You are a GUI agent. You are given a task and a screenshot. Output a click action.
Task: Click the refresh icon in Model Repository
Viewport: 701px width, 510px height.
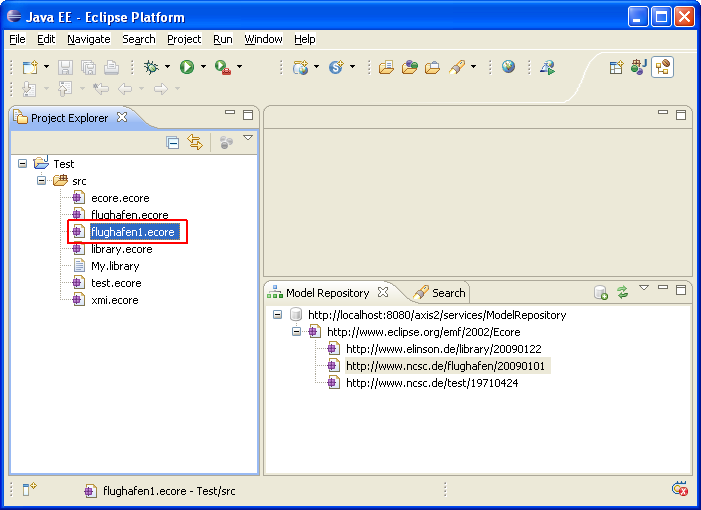click(x=623, y=292)
